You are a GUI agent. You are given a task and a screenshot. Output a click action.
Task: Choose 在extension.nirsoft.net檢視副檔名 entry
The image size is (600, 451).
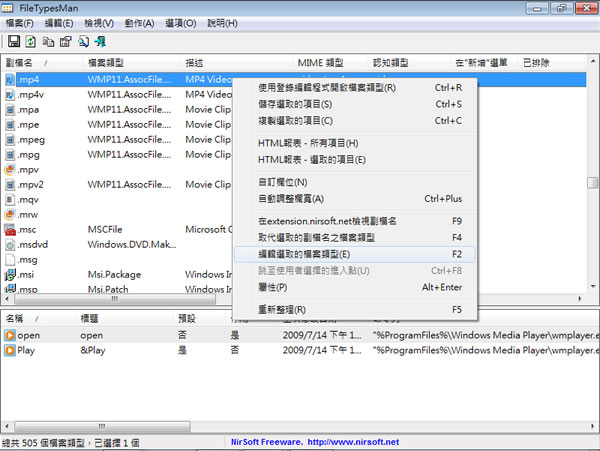pyautogui.click(x=355, y=221)
